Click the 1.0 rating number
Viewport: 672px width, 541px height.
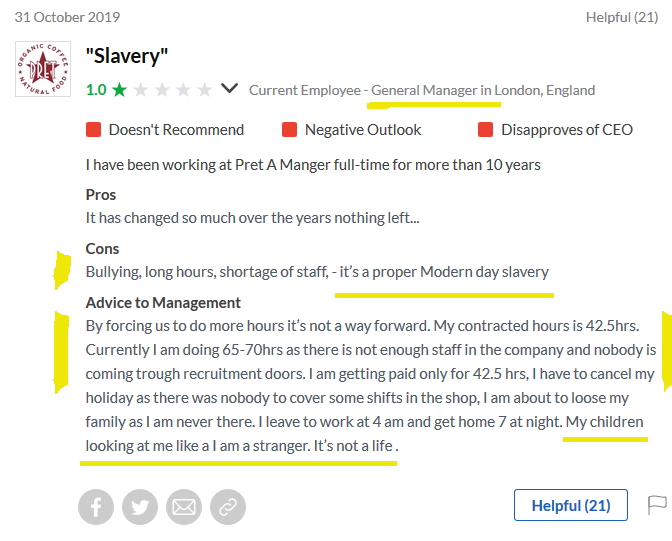[x=96, y=90]
